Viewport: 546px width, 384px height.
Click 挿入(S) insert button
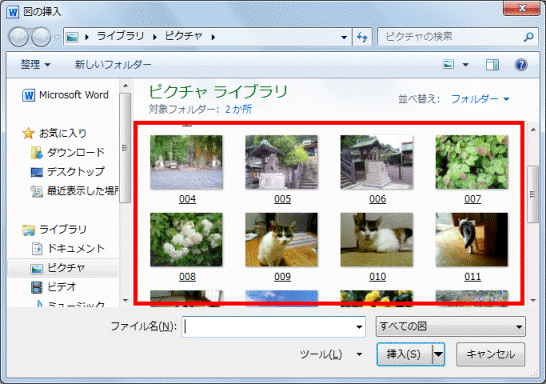coord(404,354)
